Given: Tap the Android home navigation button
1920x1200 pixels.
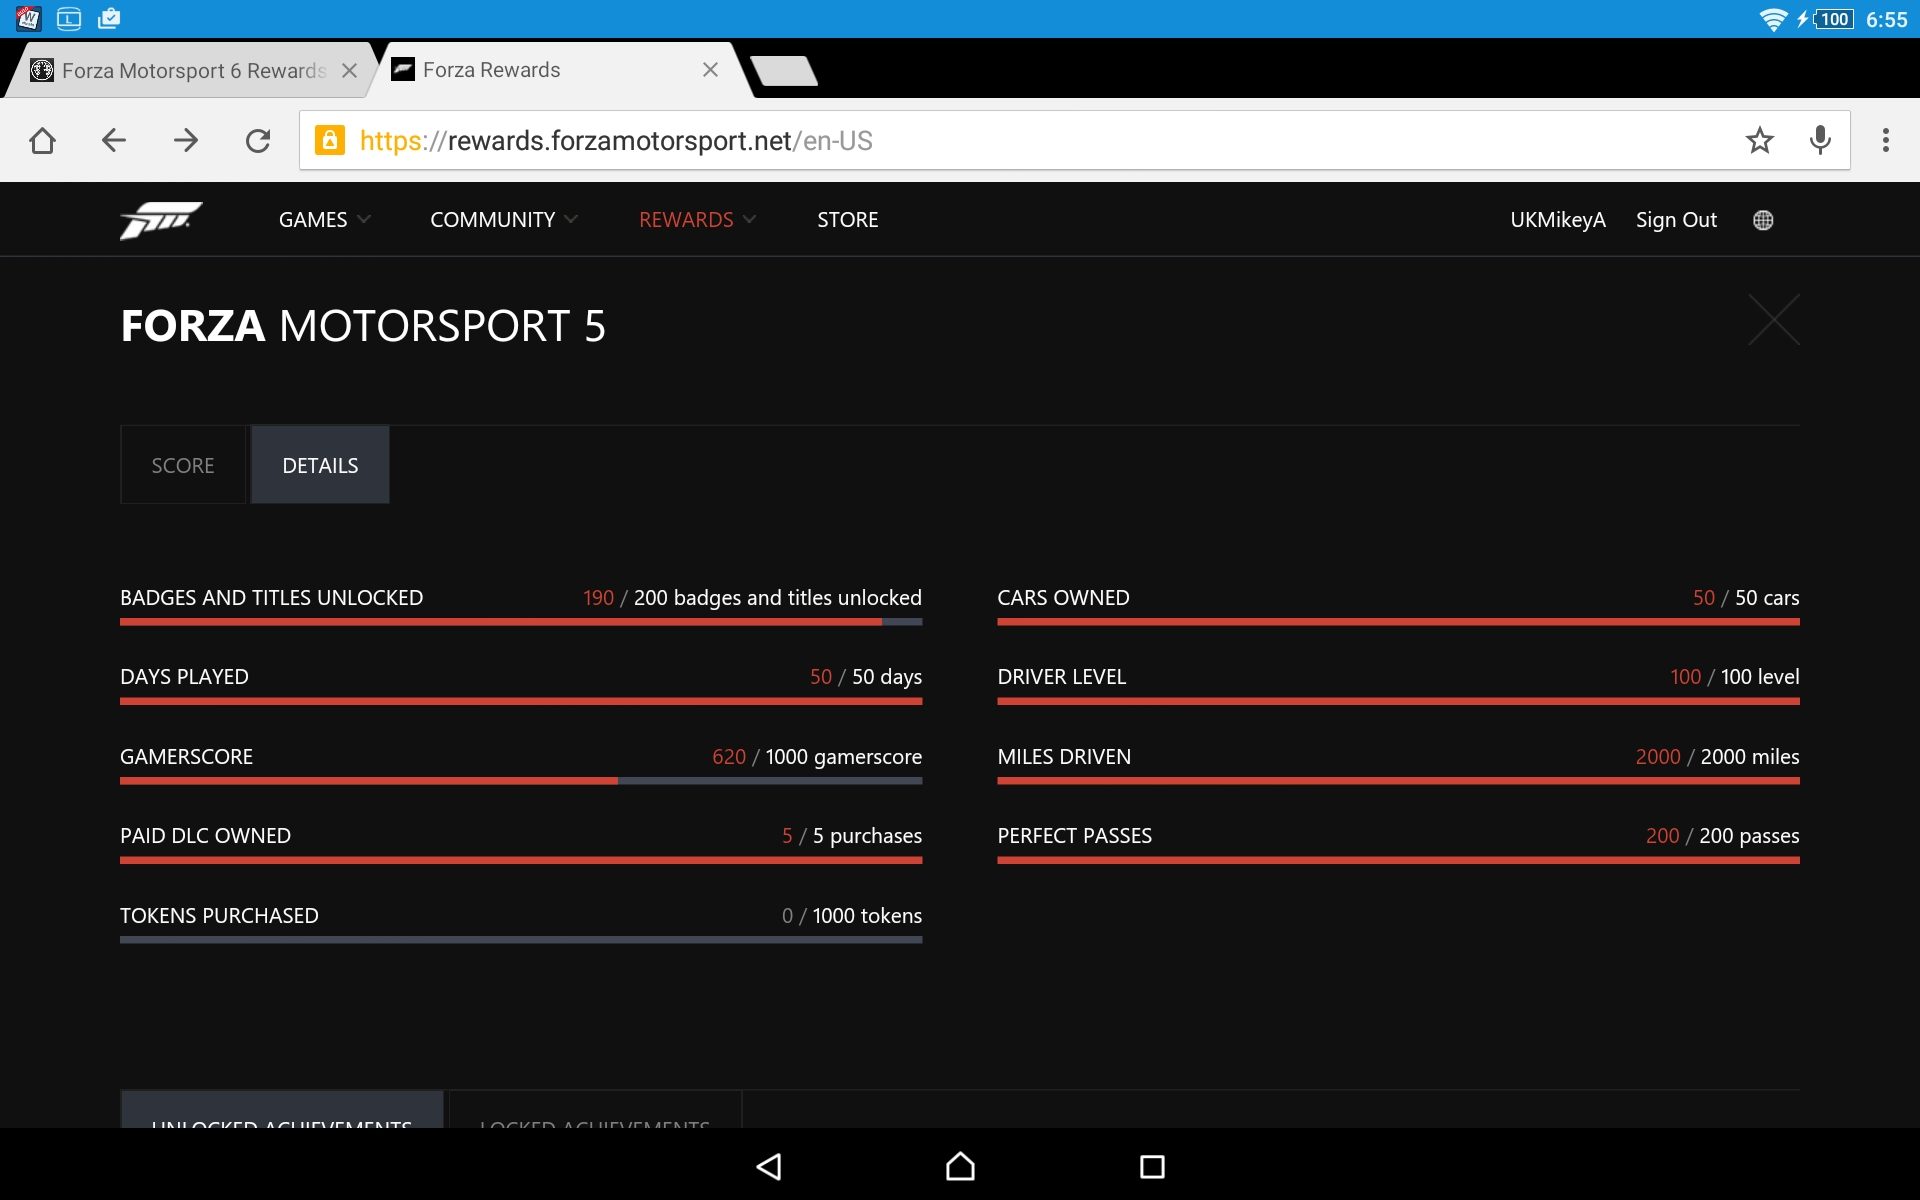Looking at the screenshot, I should pos(960,1166).
